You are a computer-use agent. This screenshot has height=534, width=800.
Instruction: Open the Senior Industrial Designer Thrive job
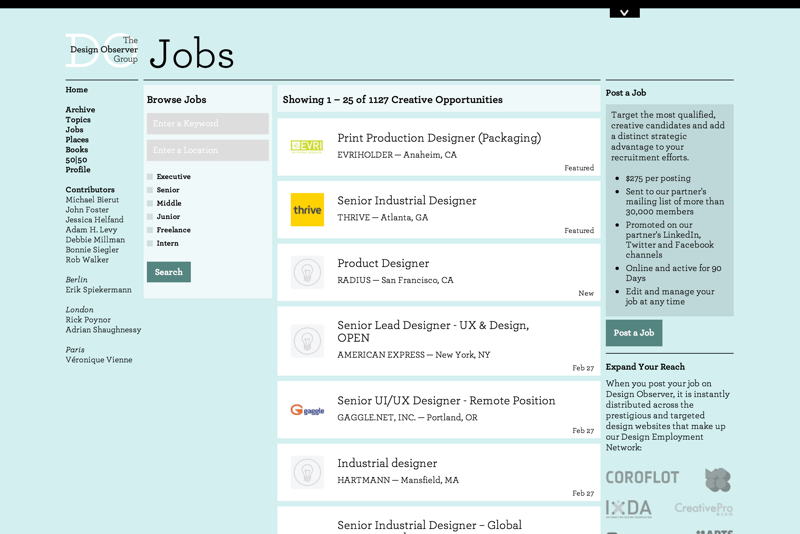(x=407, y=200)
